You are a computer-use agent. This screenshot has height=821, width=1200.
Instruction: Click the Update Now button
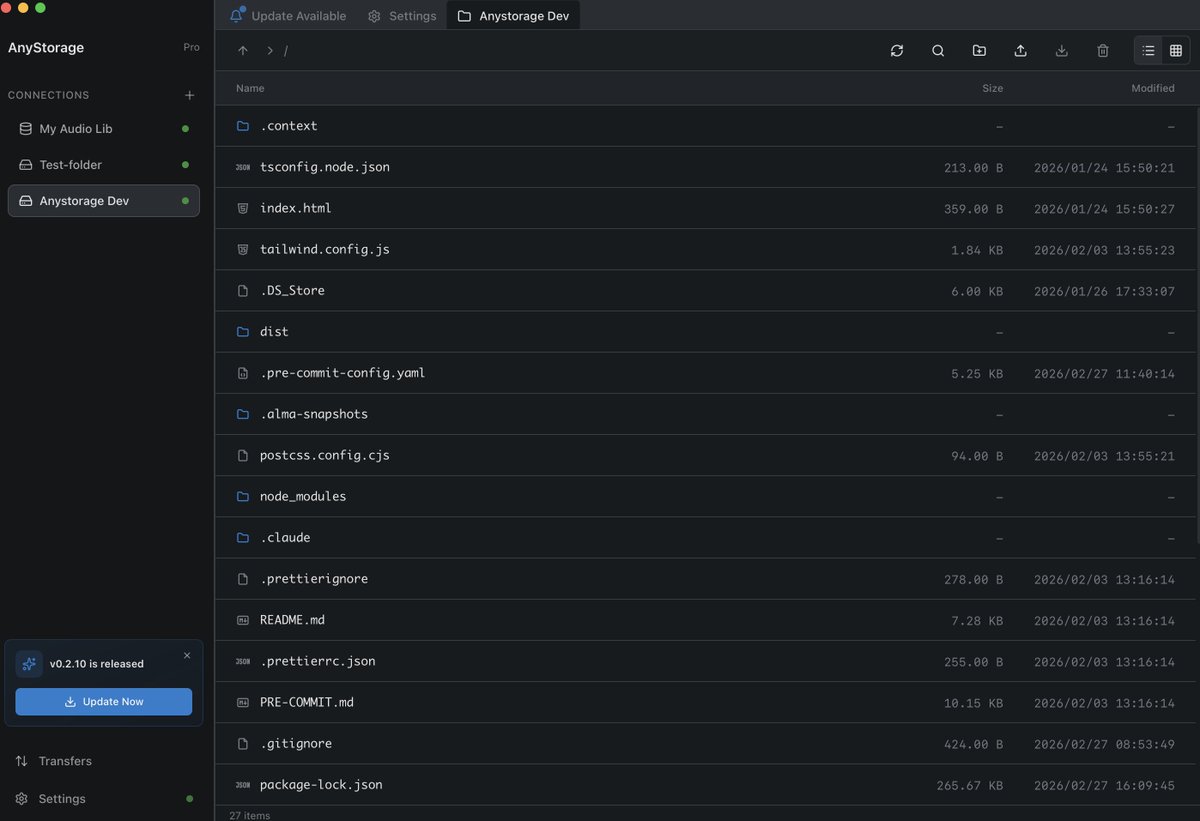pyautogui.click(x=104, y=702)
